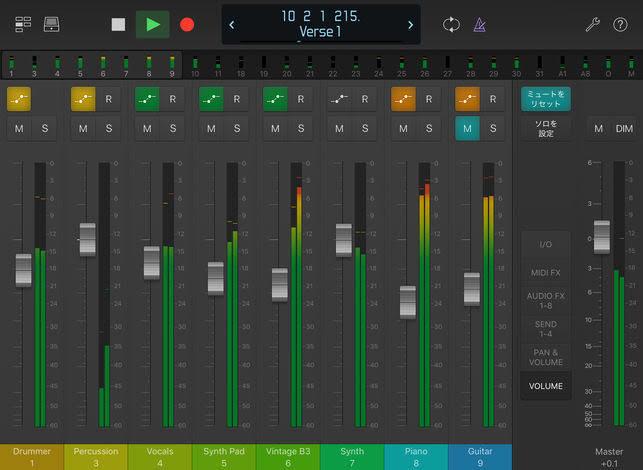Select the Guitar channel name strip
The height and width of the screenshot is (470, 643).
pos(480,457)
